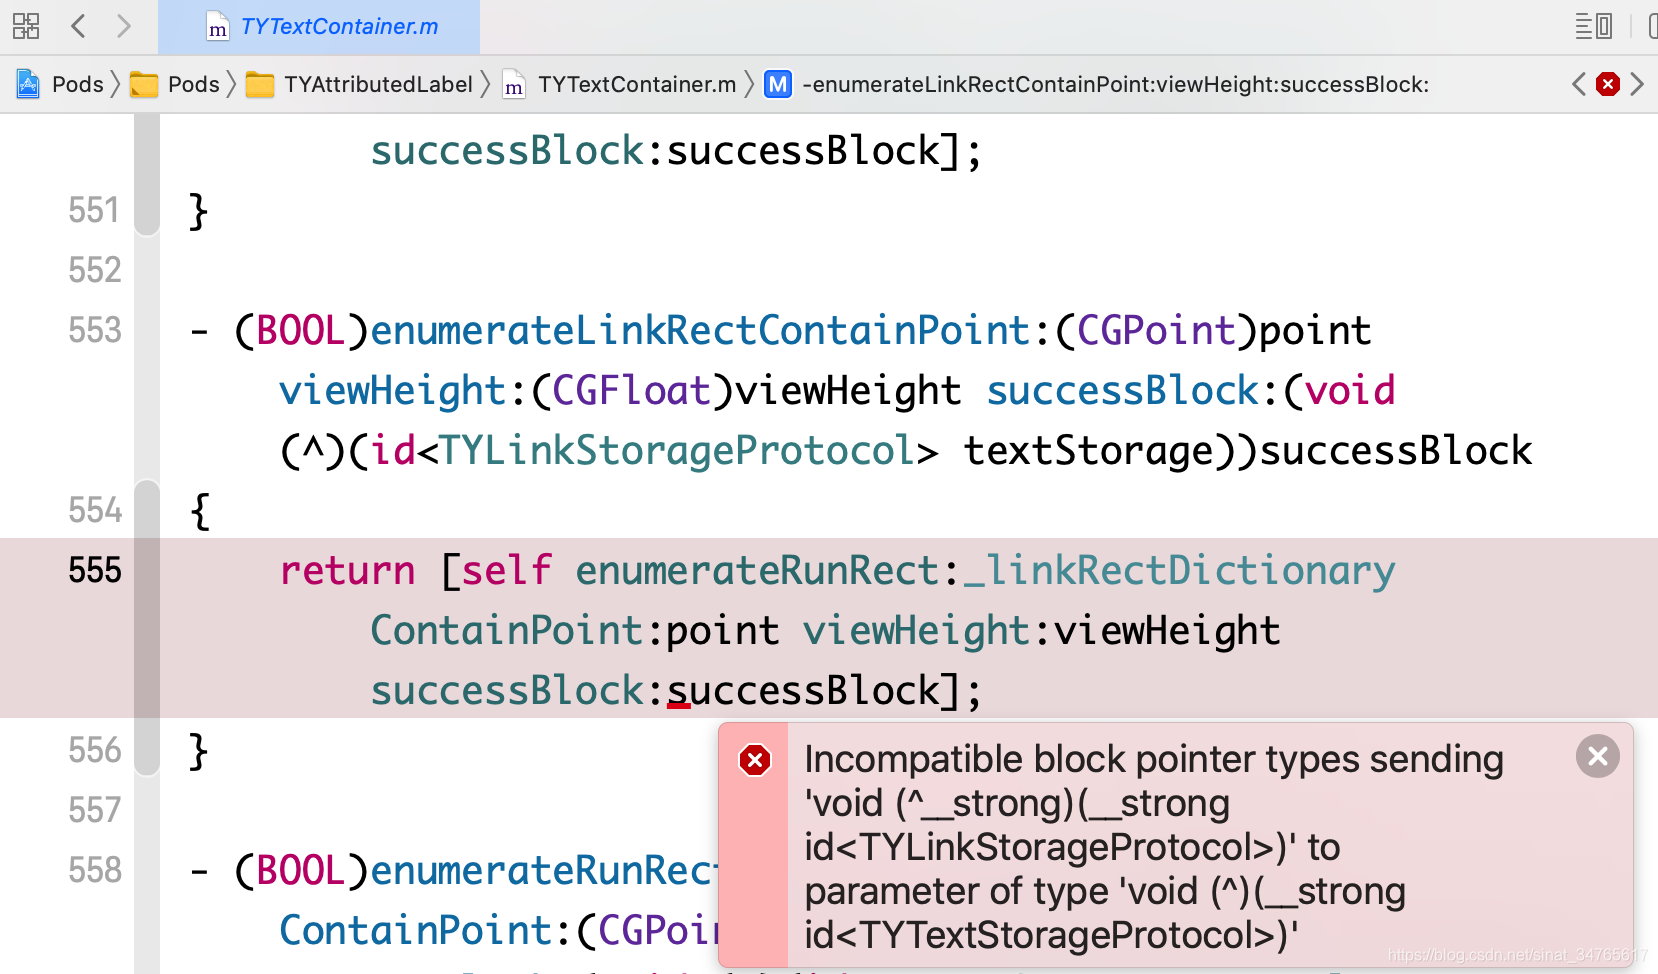Select the TYTextContainer.m tab
This screenshot has width=1658, height=974.
(x=319, y=27)
